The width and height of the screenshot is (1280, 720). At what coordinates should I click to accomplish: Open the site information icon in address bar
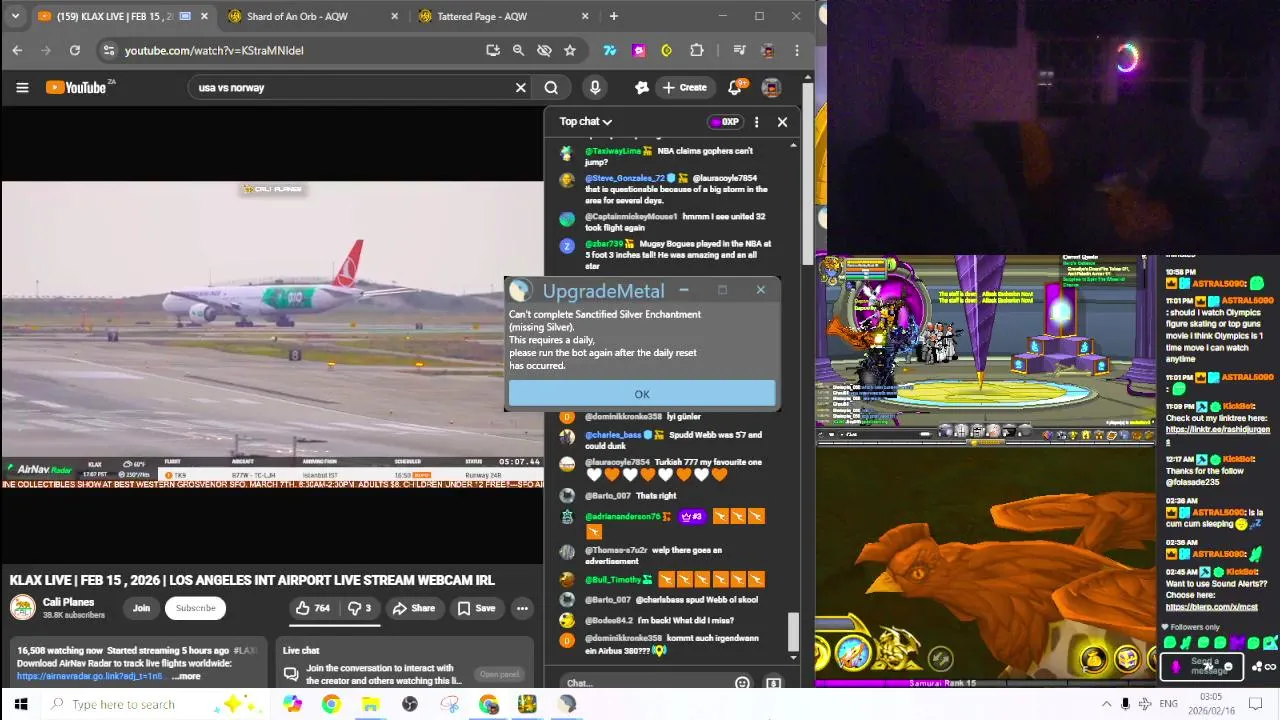(x=108, y=50)
